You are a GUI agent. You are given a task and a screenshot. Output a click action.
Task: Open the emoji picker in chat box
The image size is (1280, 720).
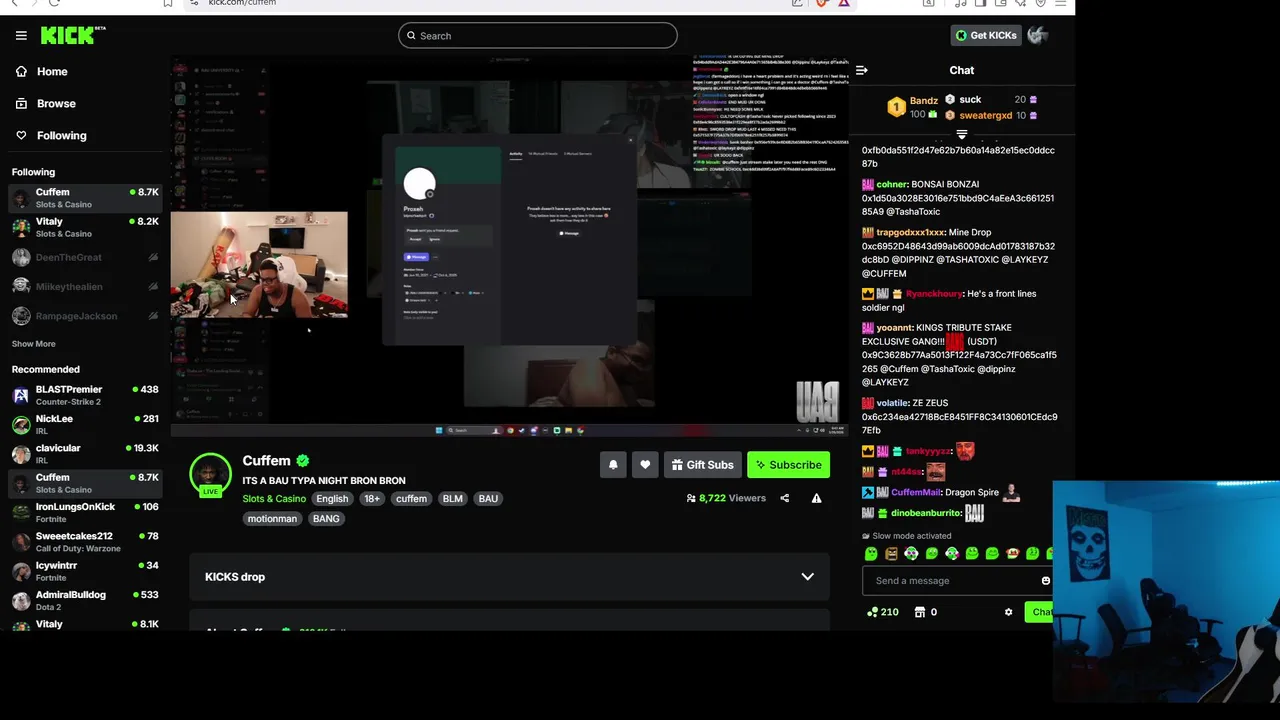(1045, 581)
